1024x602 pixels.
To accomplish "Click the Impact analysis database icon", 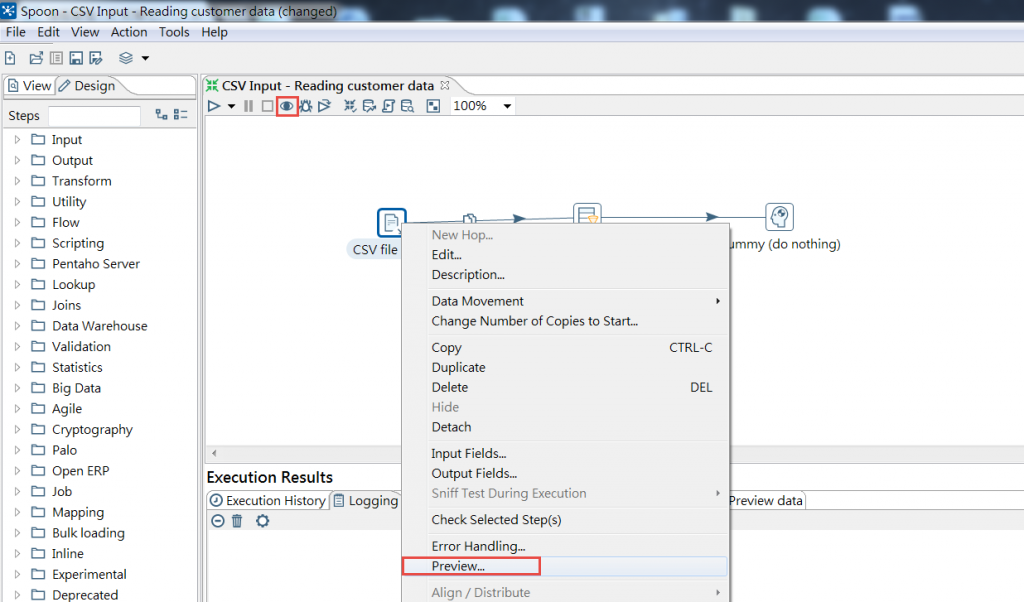I will tap(369, 106).
